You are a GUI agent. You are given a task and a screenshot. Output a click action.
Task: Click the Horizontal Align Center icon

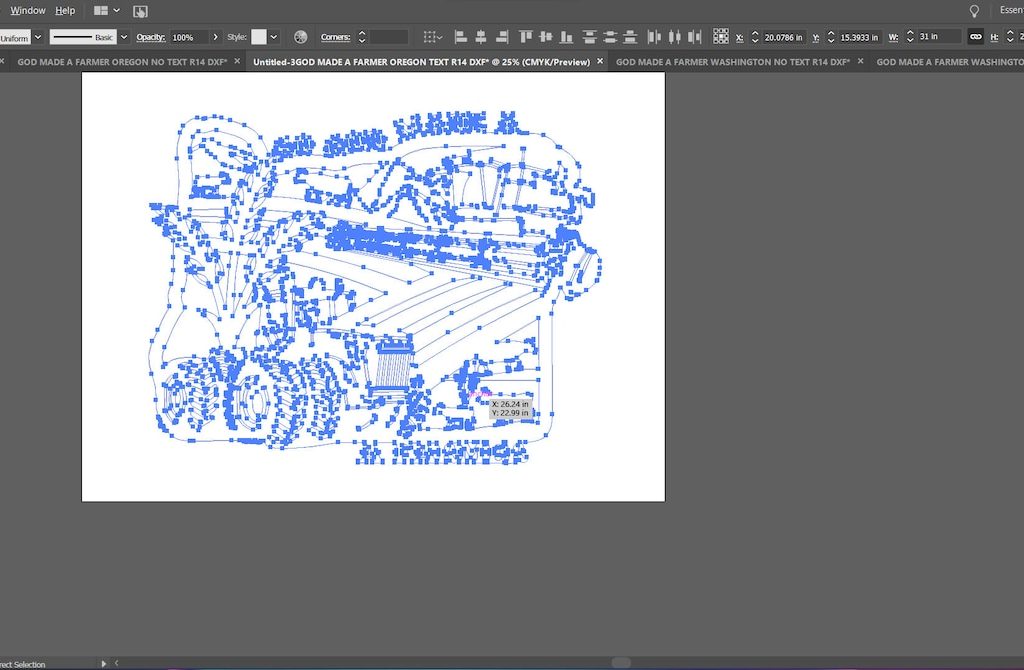coord(481,37)
